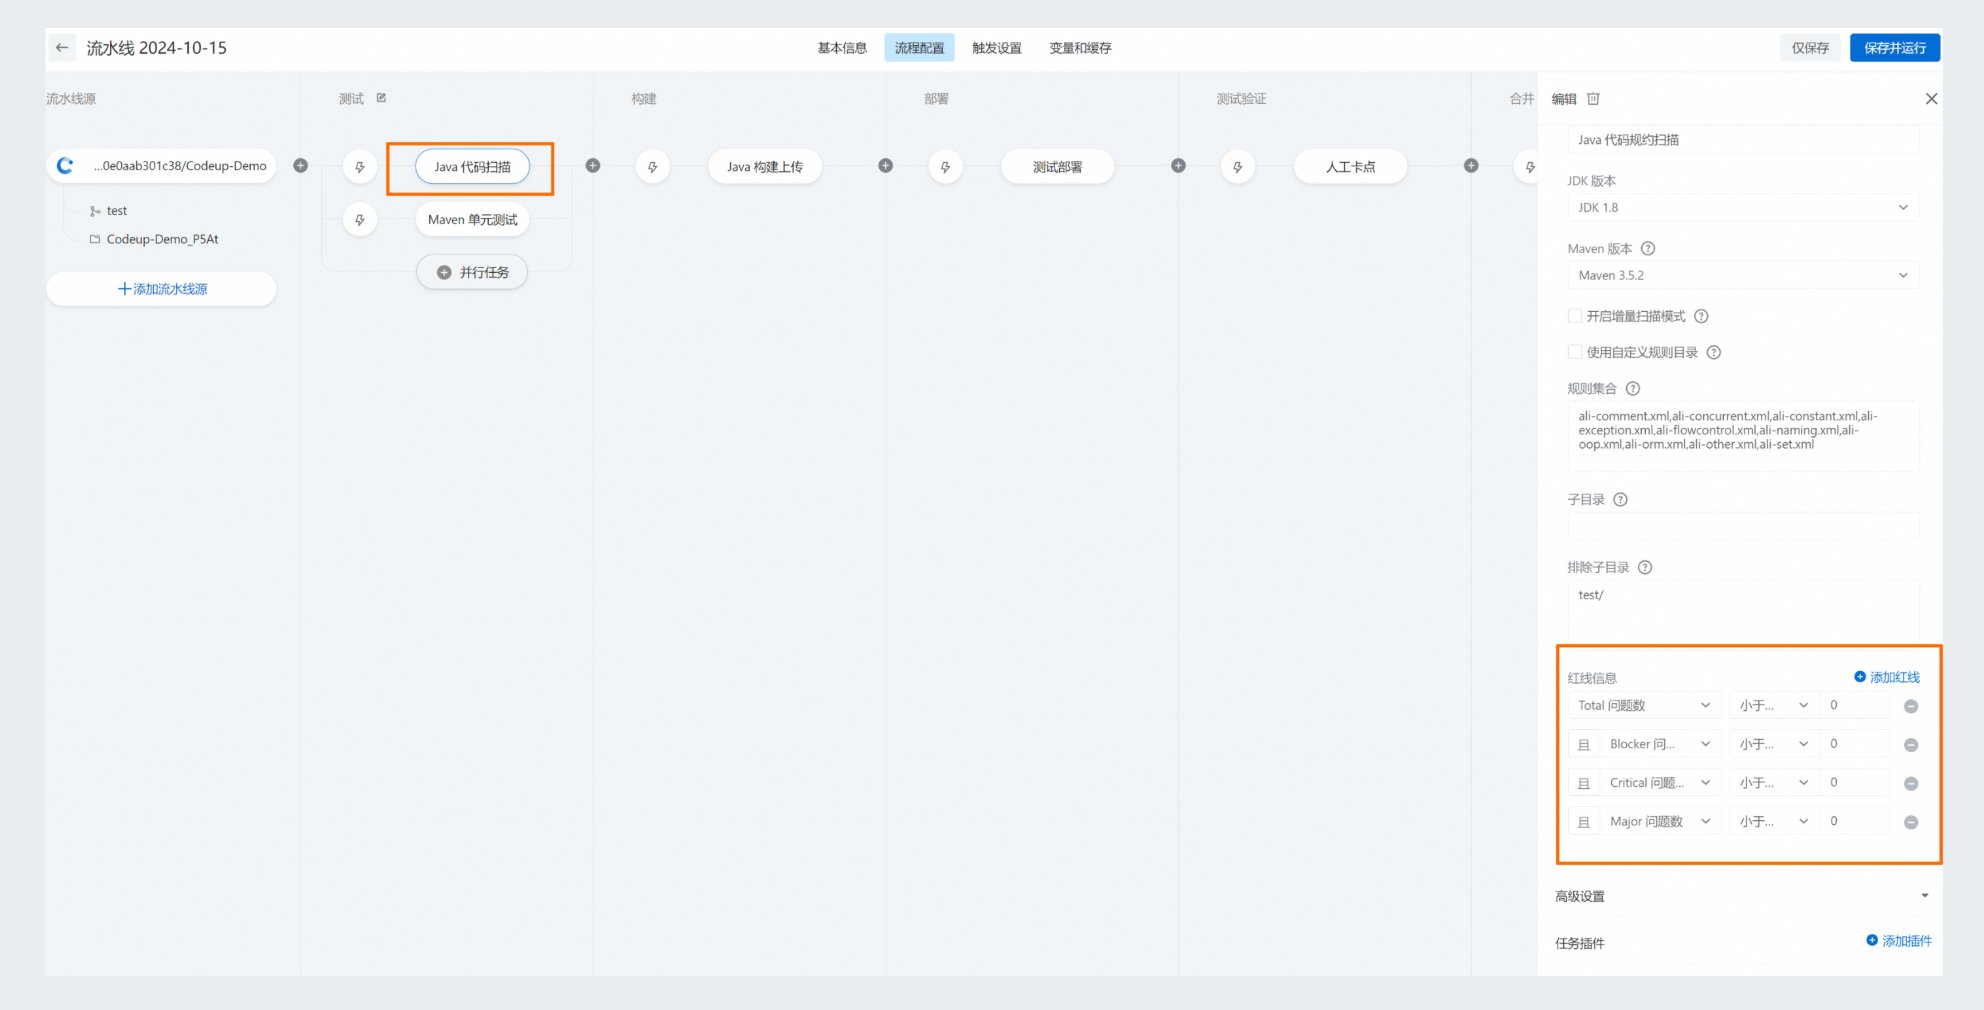Click the lightning icon before 人工卡点
Screen dimensions: 1984x1010
tap(1238, 167)
